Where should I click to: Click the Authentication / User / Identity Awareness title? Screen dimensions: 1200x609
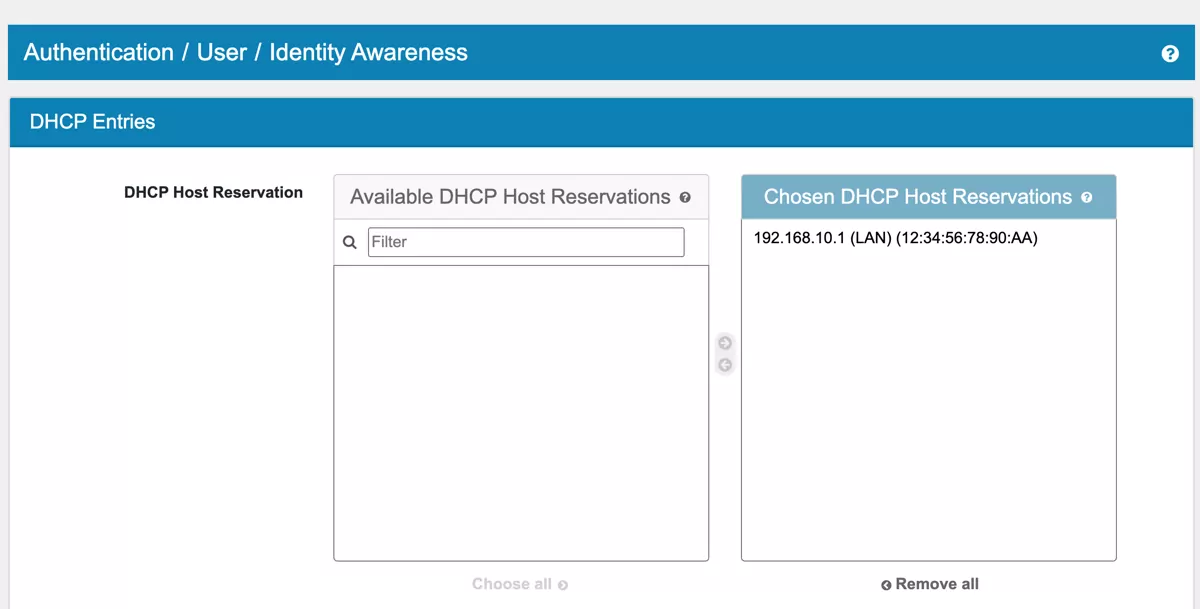[x=247, y=52]
